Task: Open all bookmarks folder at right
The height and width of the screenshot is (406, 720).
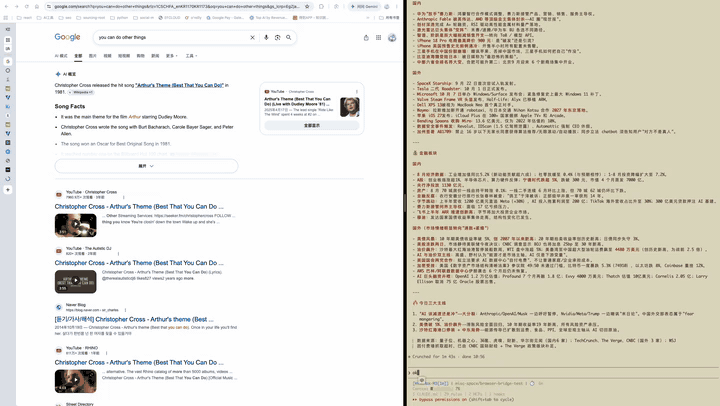Action: tap(389, 17)
